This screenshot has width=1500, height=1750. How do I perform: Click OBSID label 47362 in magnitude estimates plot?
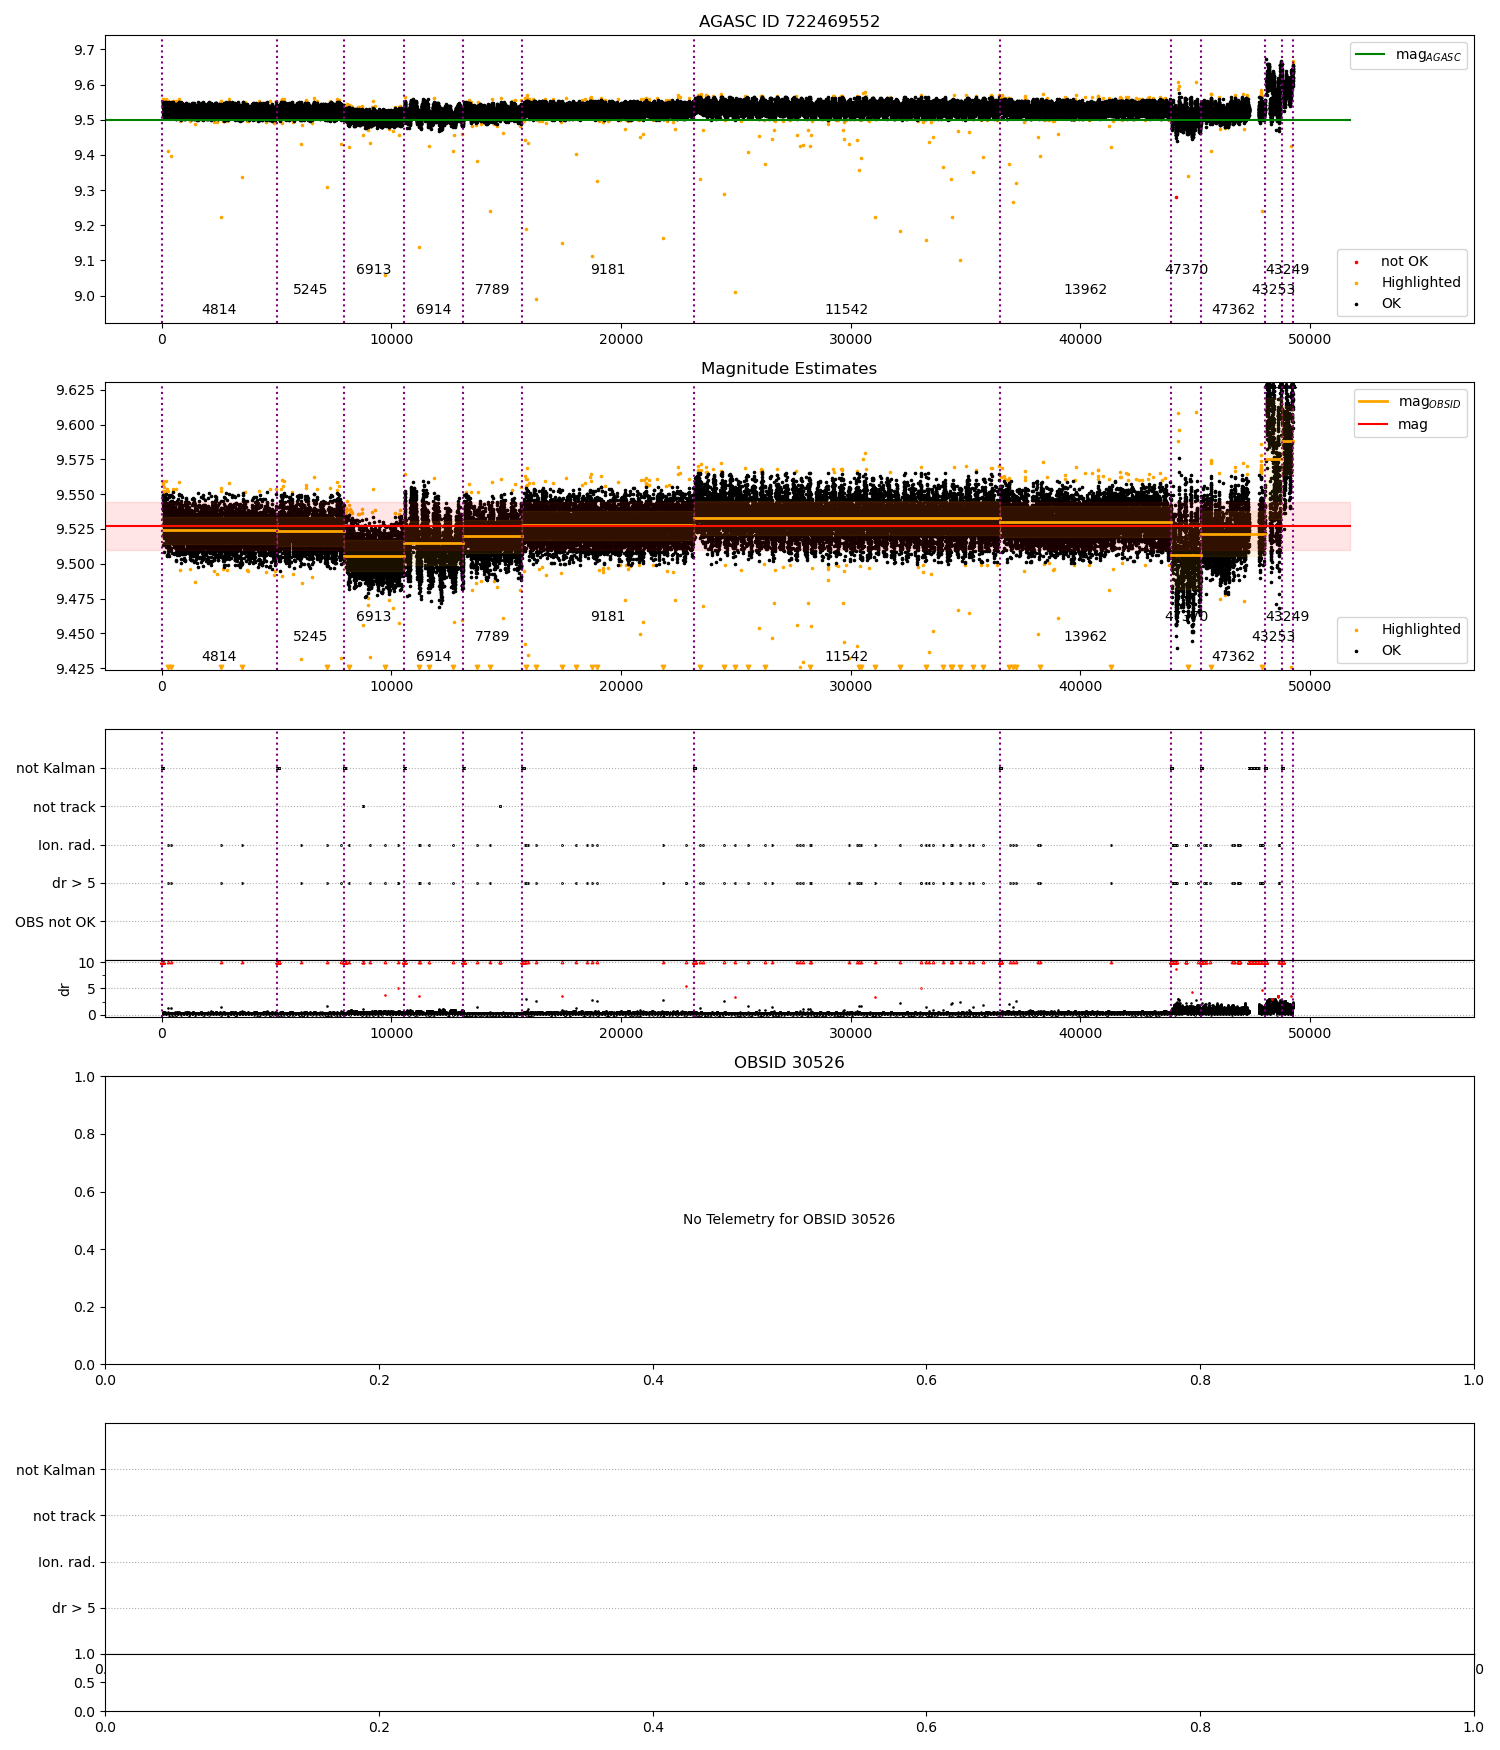coord(1233,657)
